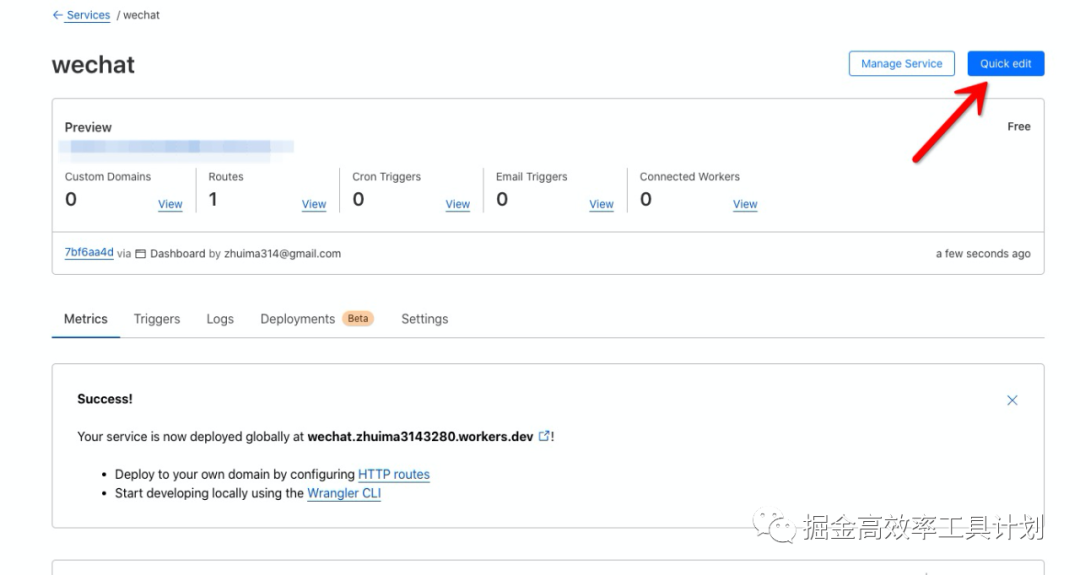Viewport: 1080px width, 575px height.
Task: Open the Wrangler CLI link
Action: click(x=344, y=493)
